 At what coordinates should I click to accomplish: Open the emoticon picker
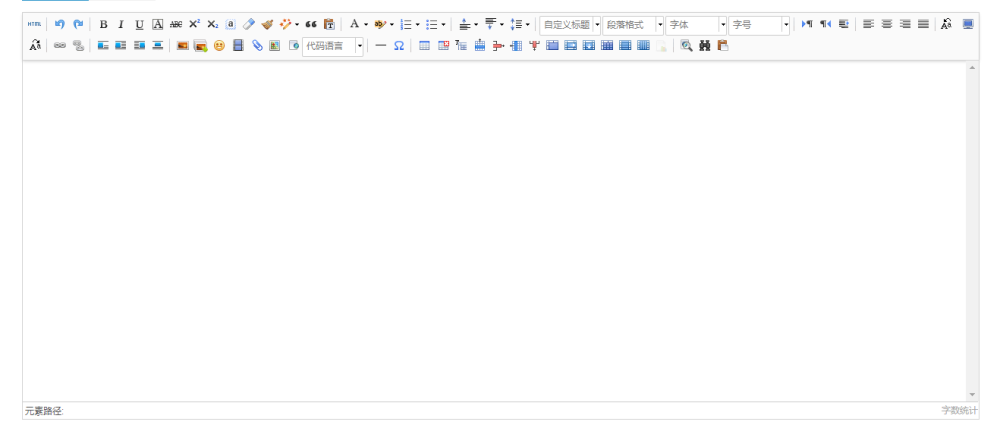(x=219, y=46)
